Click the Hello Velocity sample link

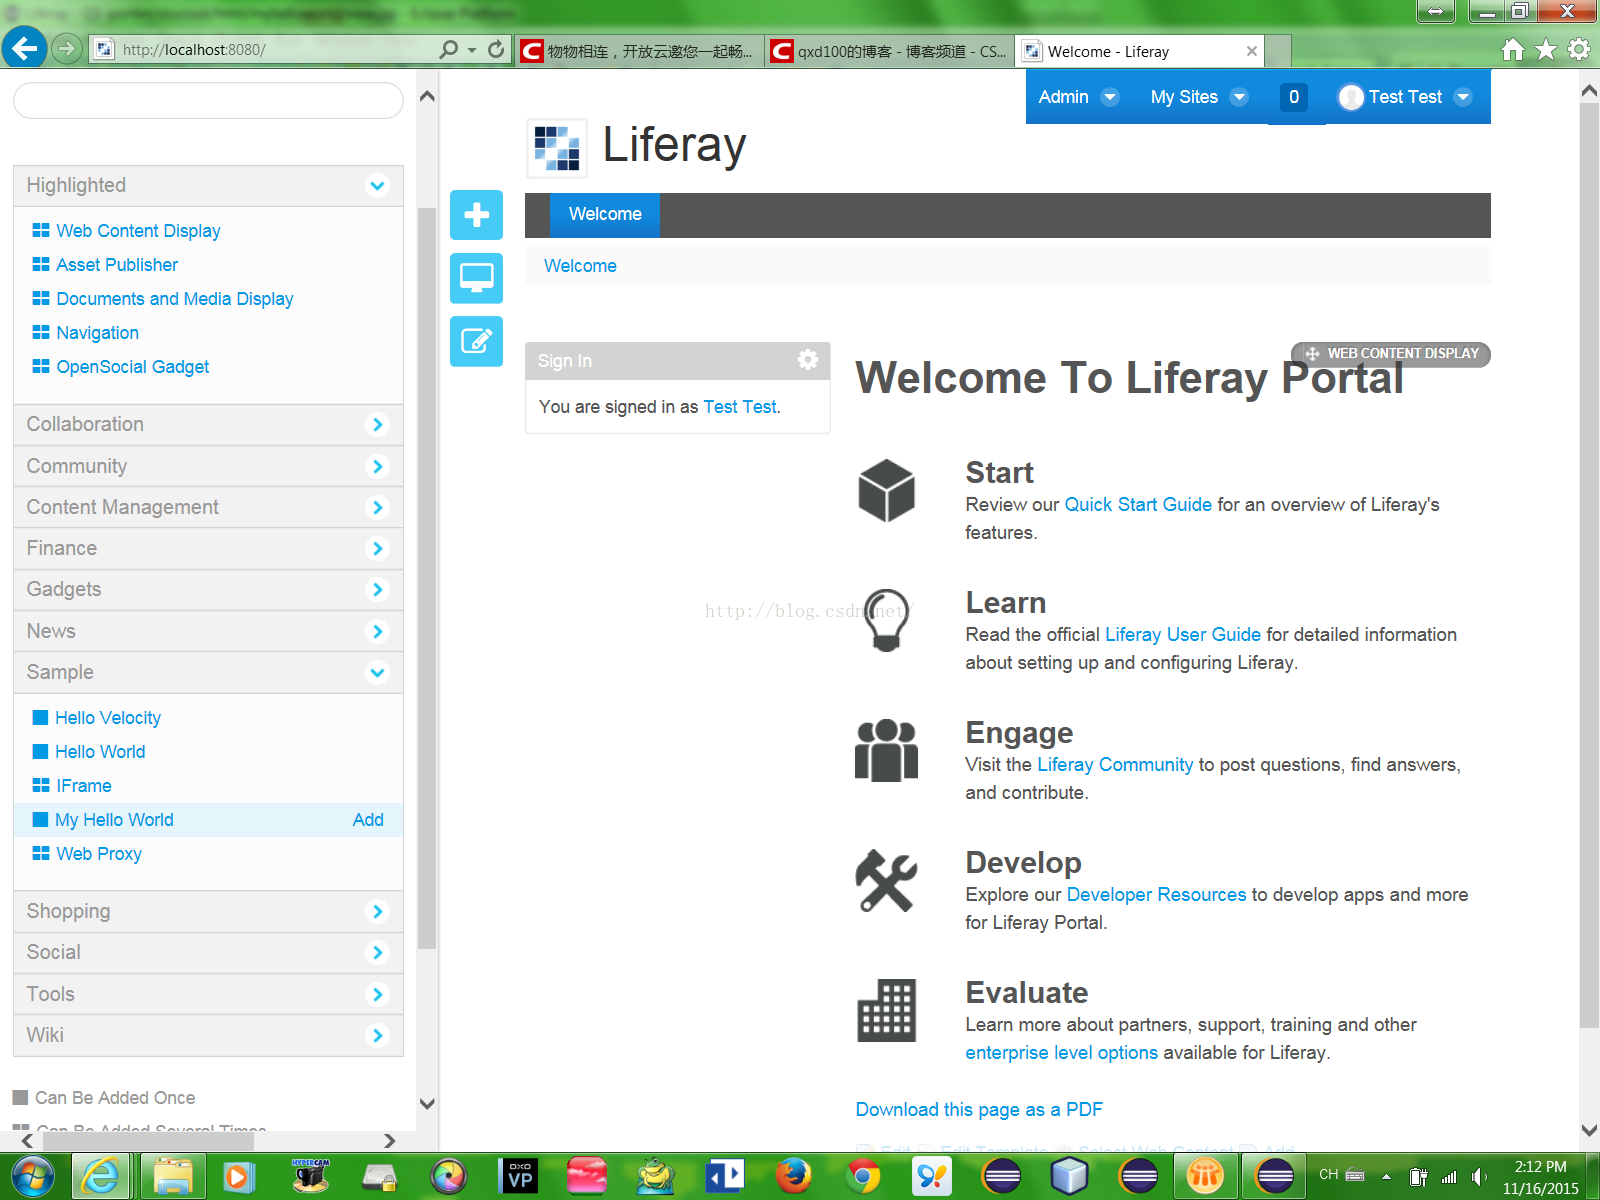108,718
